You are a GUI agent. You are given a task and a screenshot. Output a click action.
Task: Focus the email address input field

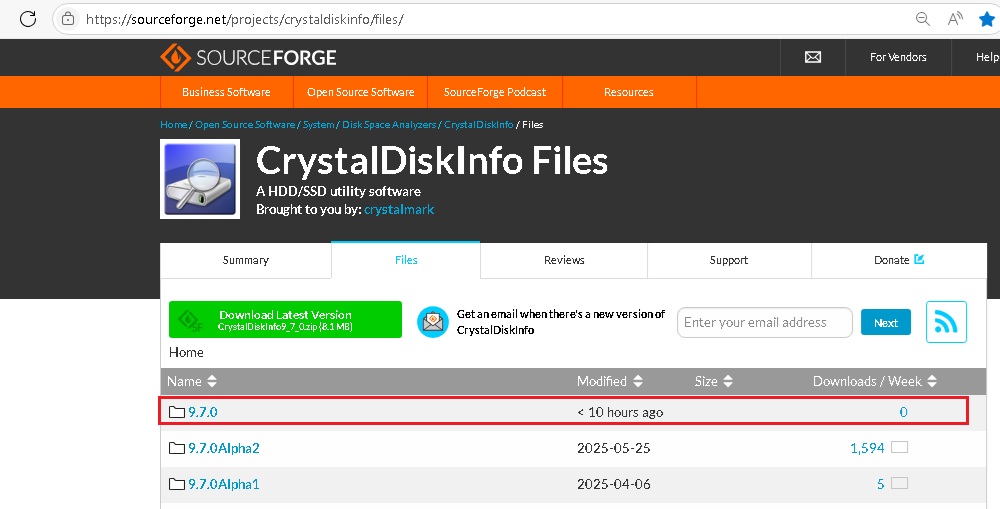[x=765, y=322]
